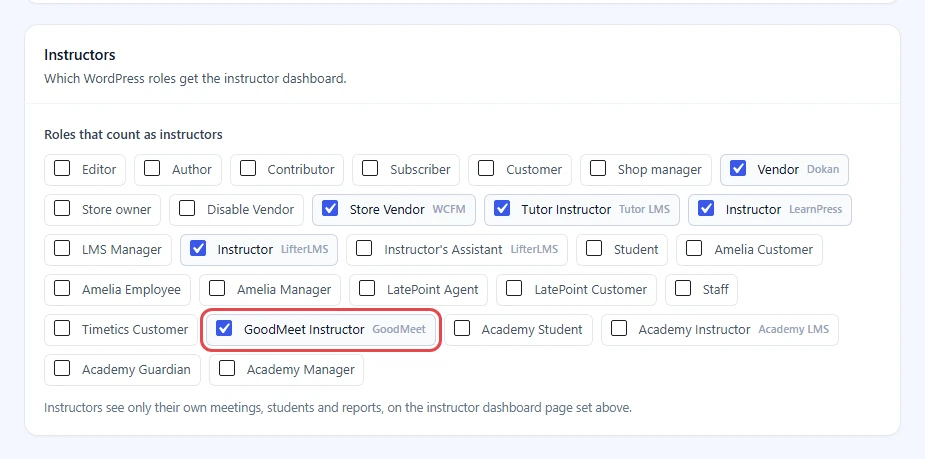925x459 pixels.
Task: Uncheck the Vendor Dokan role
Action: coord(737,169)
